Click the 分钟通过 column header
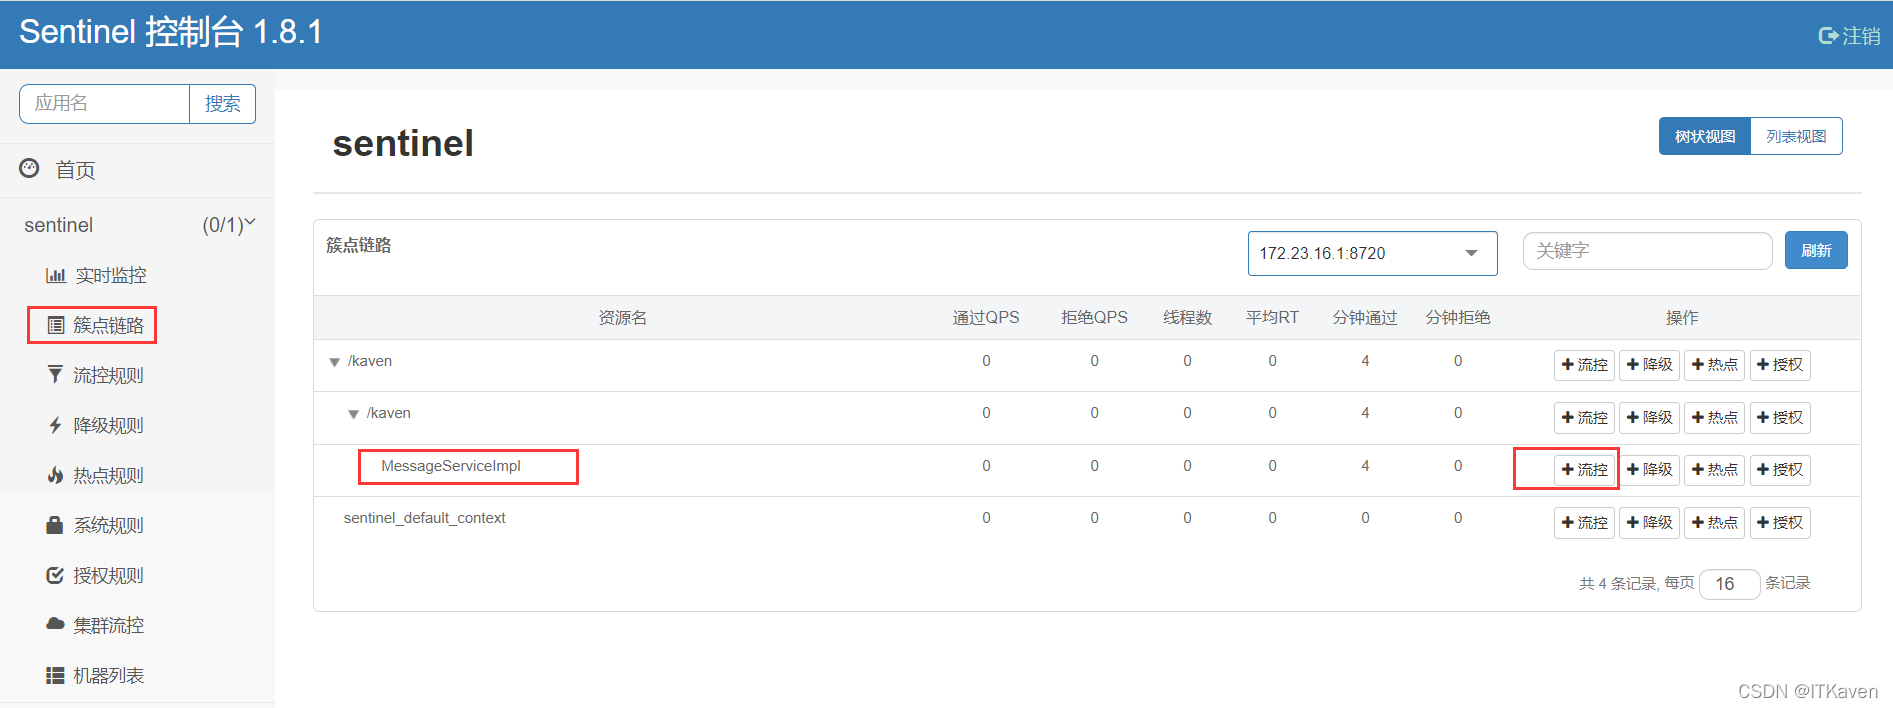The image size is (1893, 708). point(1365,318)
